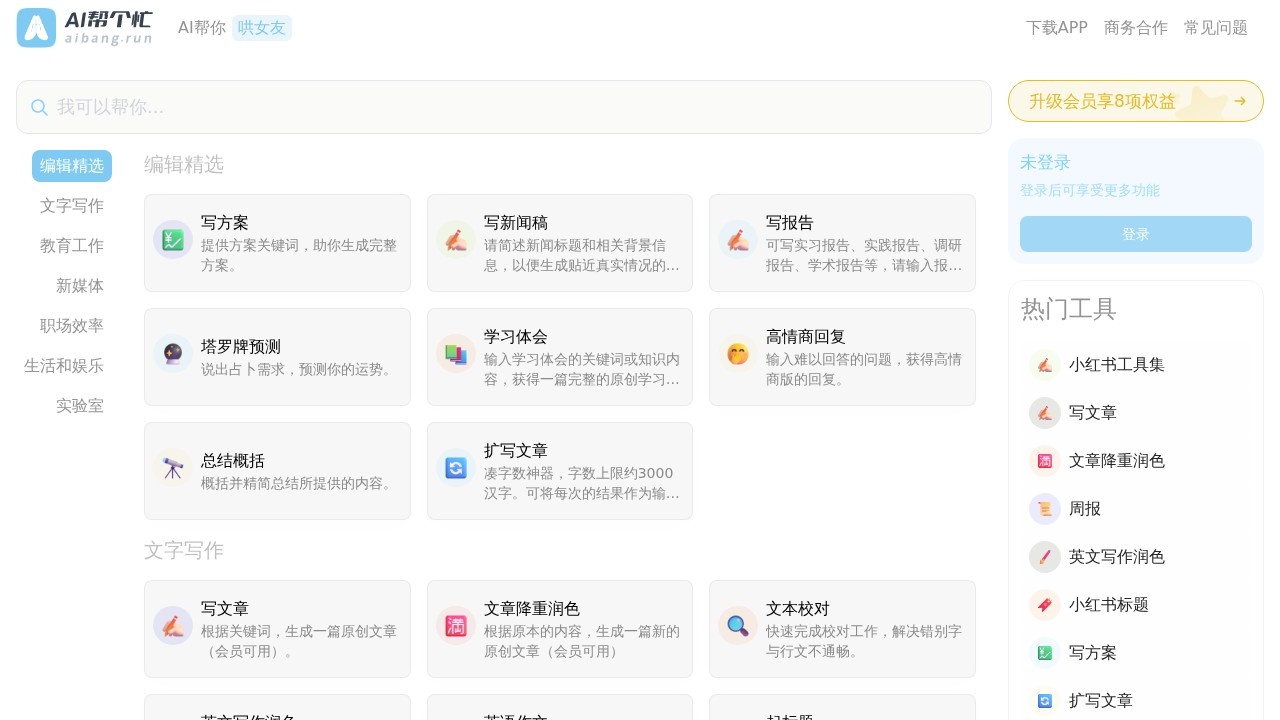Screen dimensions: 1280x720
Task: Click the 下载APP link
Action: tap(1056, 28)
